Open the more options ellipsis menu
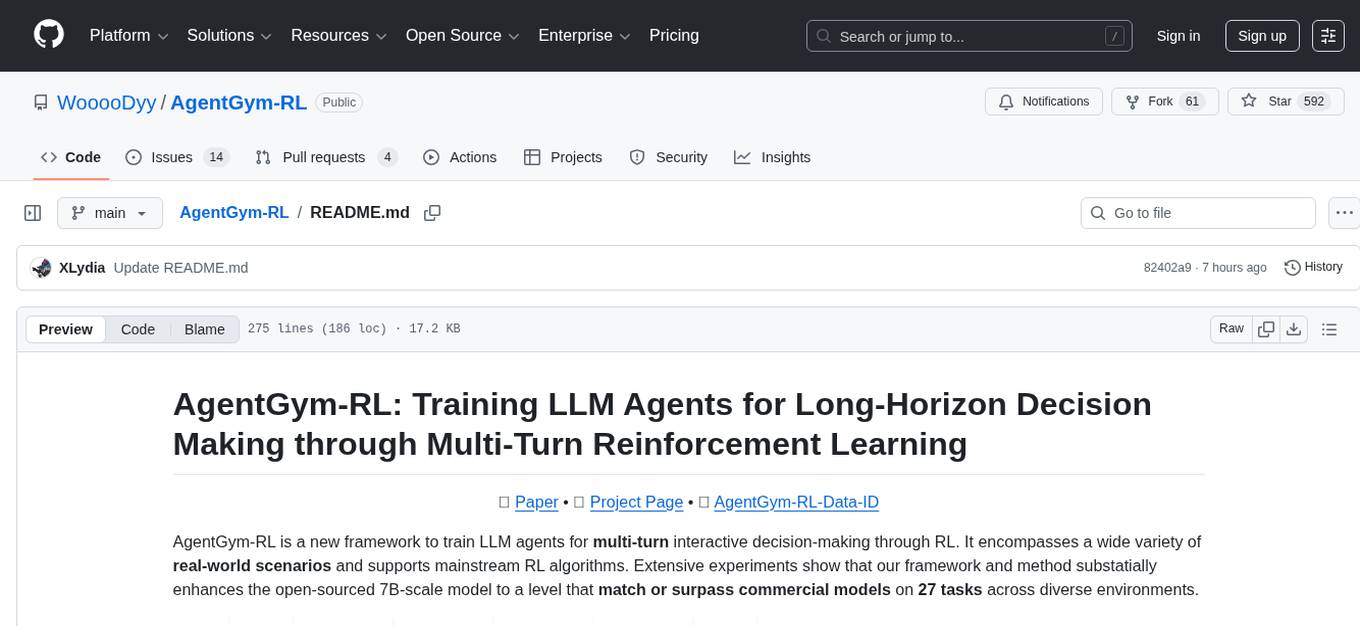Image resolution: width=1360 pixels, height=626 pixels. pos(1344,213)
